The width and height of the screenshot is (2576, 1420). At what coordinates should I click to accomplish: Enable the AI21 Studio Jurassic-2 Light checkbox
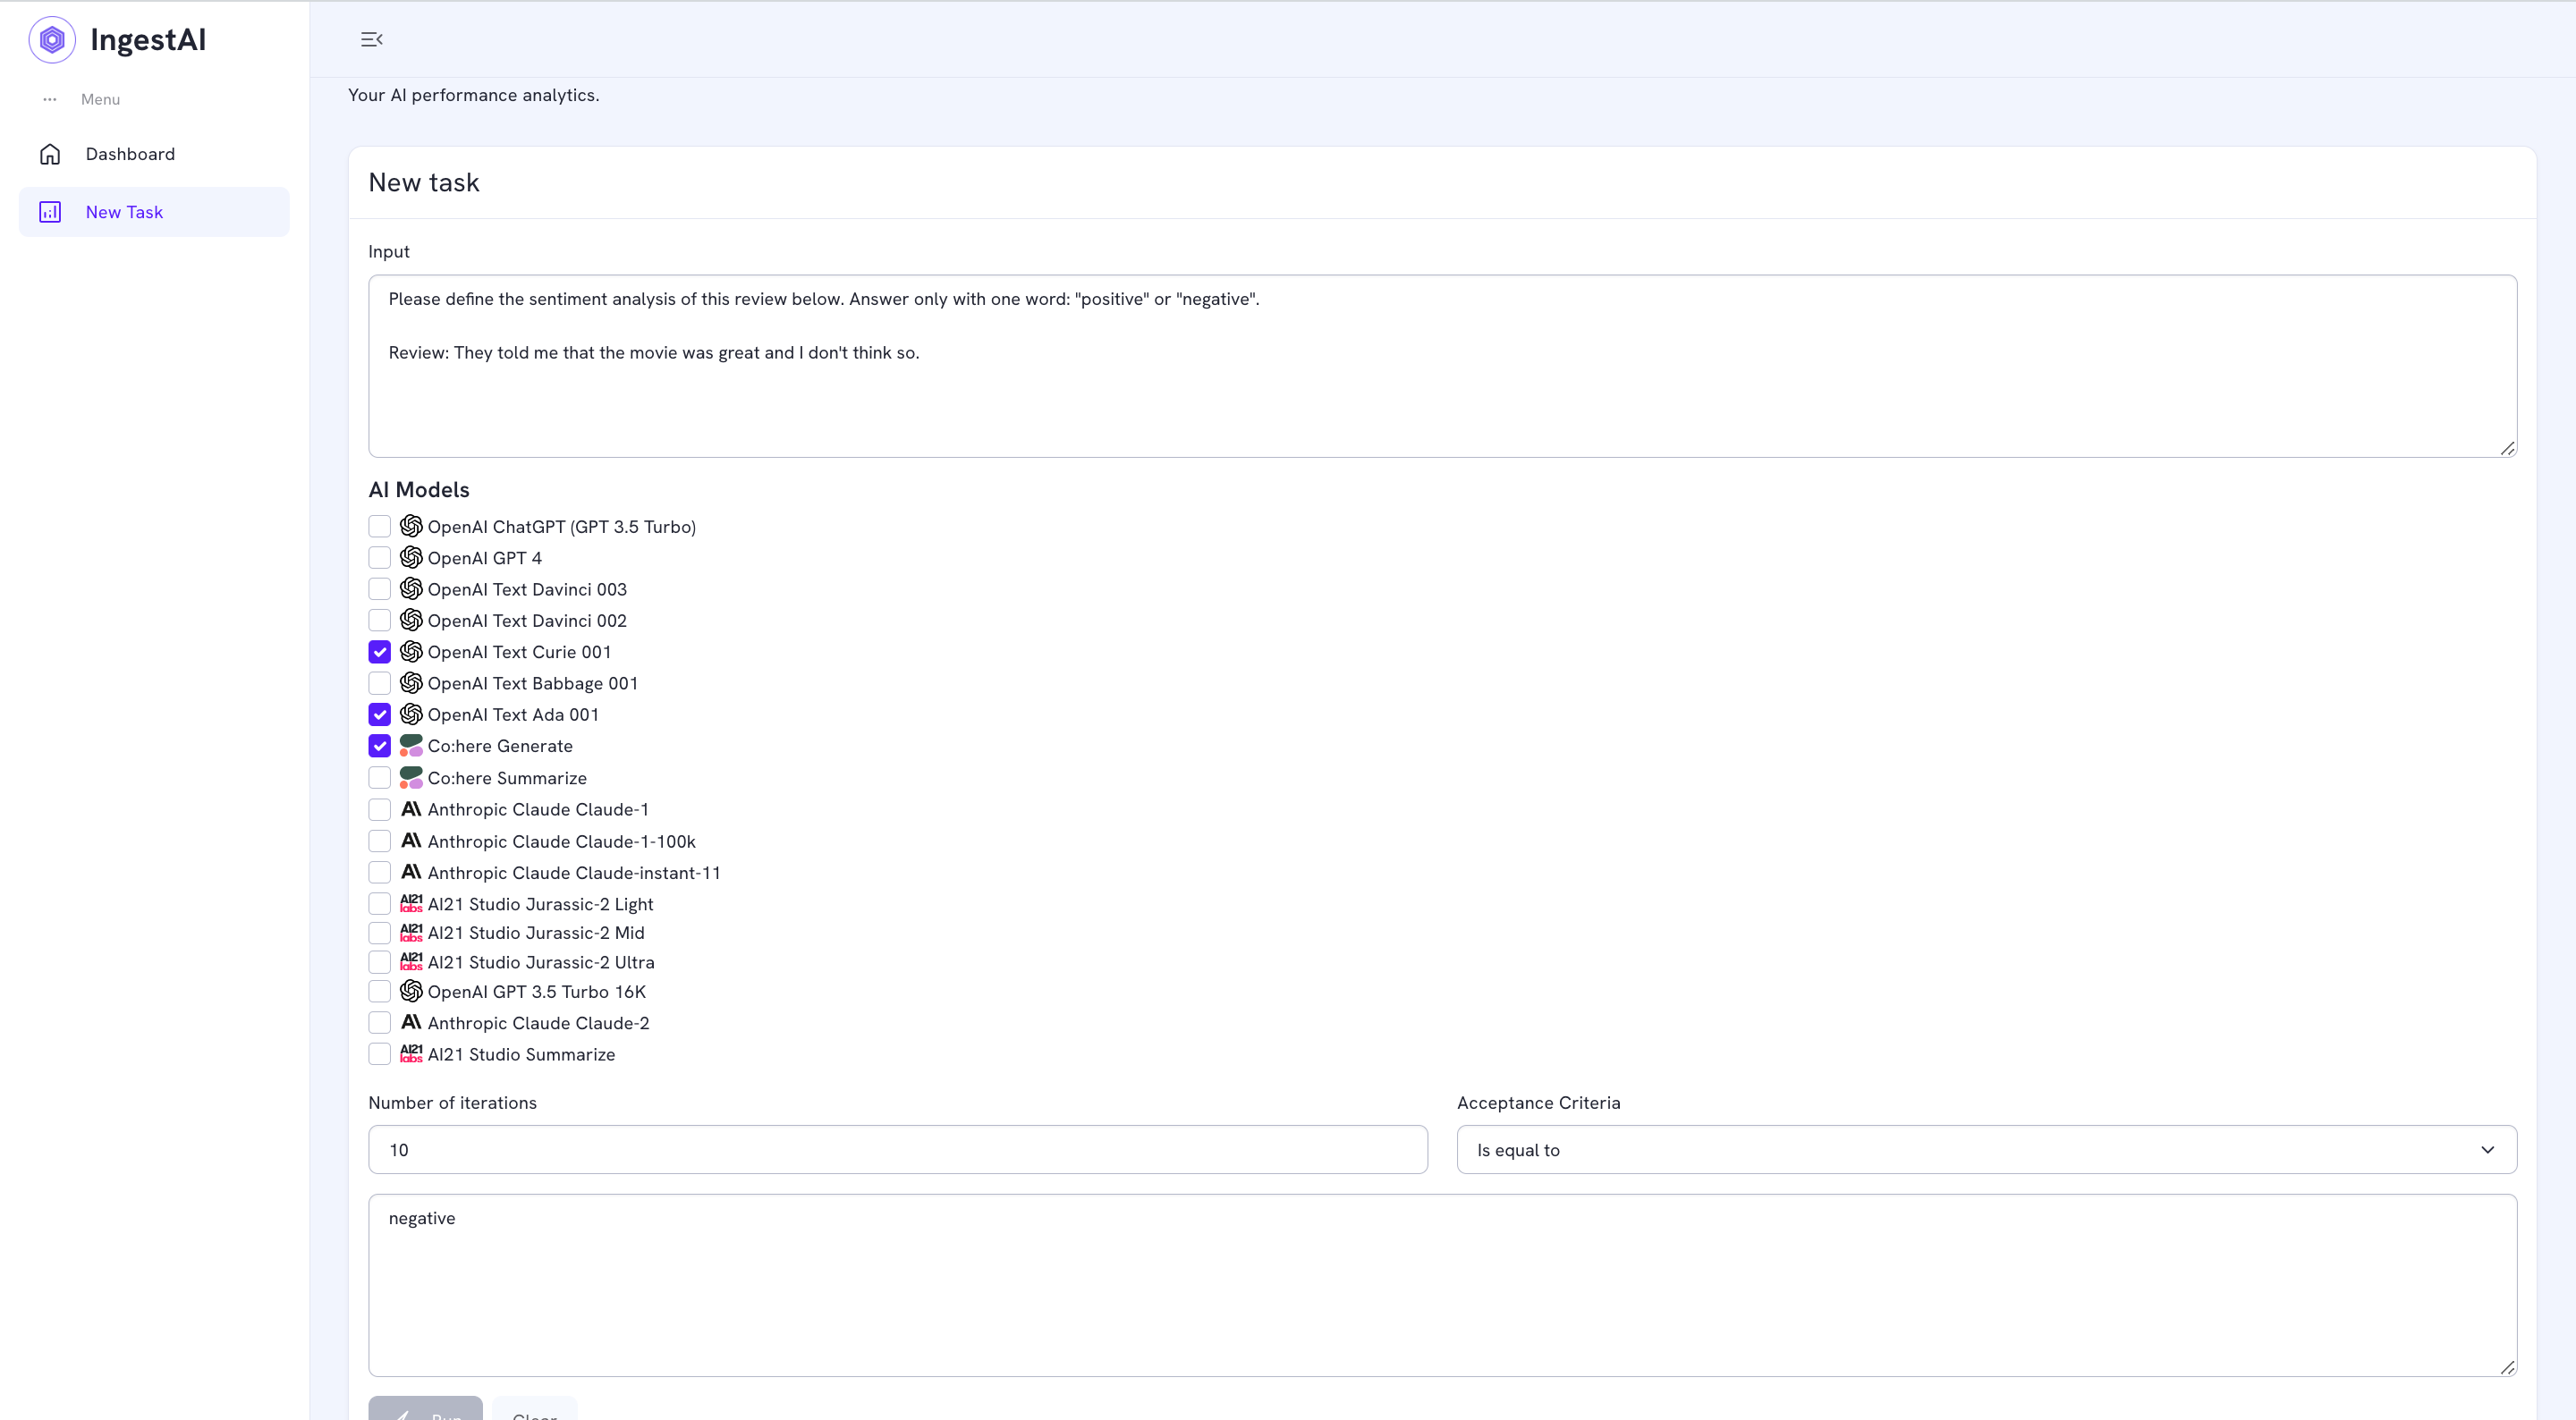(379, 903)
